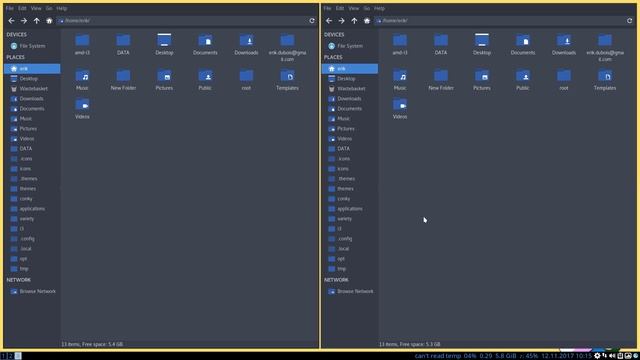The width and height of the screenshot is (640, 360).
Task: Select Music folder icon in left window
Action: click(82, 76)
